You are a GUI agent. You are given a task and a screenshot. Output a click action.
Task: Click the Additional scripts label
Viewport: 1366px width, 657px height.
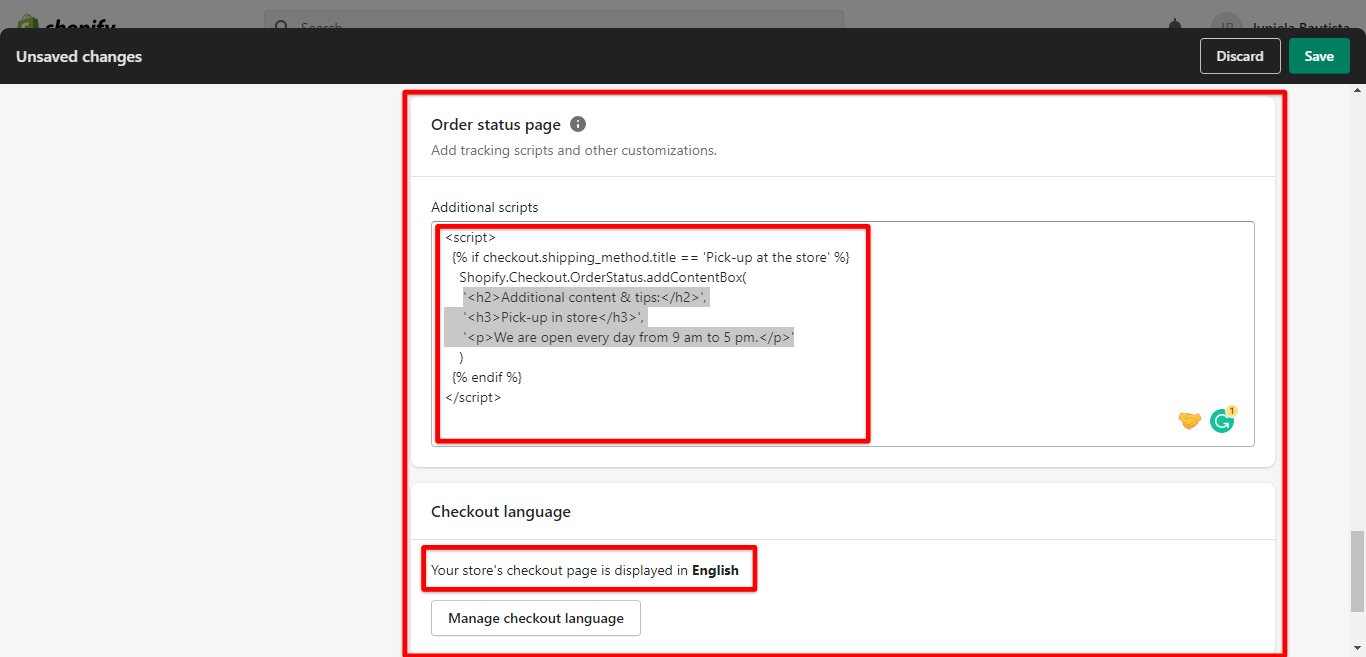tap(484, 207)
